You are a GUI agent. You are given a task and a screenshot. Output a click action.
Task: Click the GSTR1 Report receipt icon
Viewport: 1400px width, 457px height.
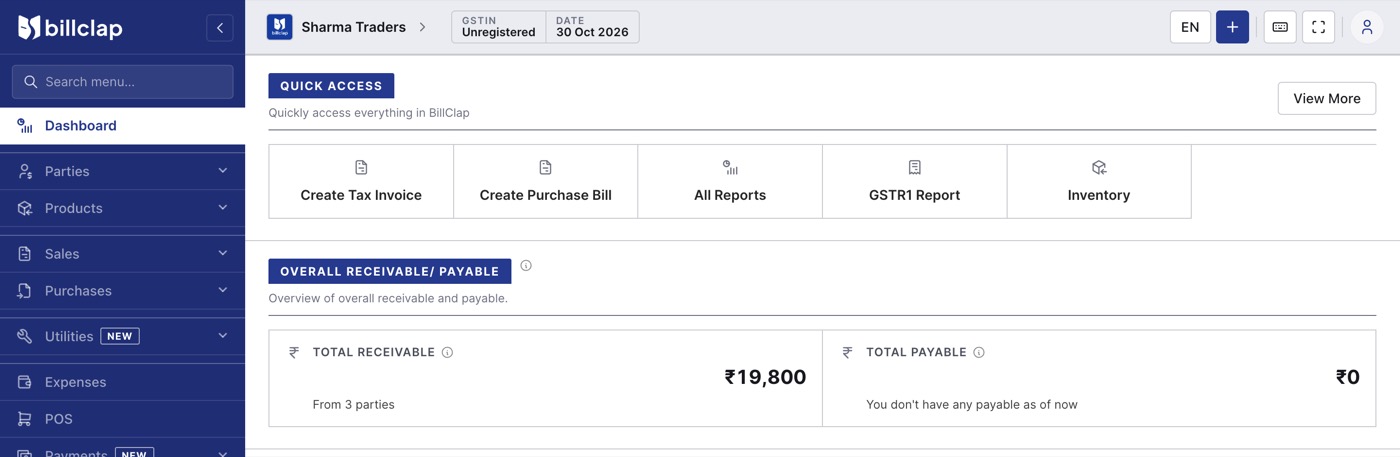pyautogui.click(x=914, y=167)
